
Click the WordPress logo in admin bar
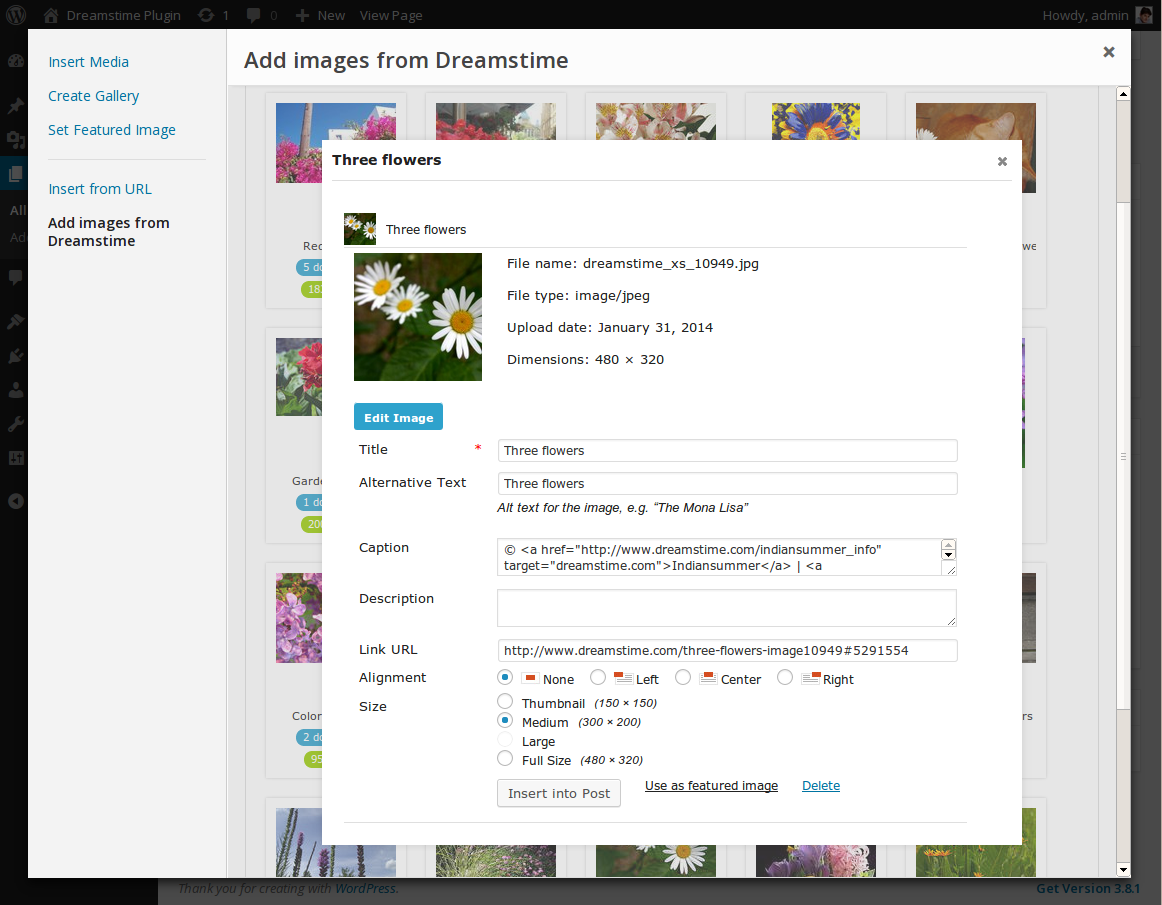[x=16, y=15]
